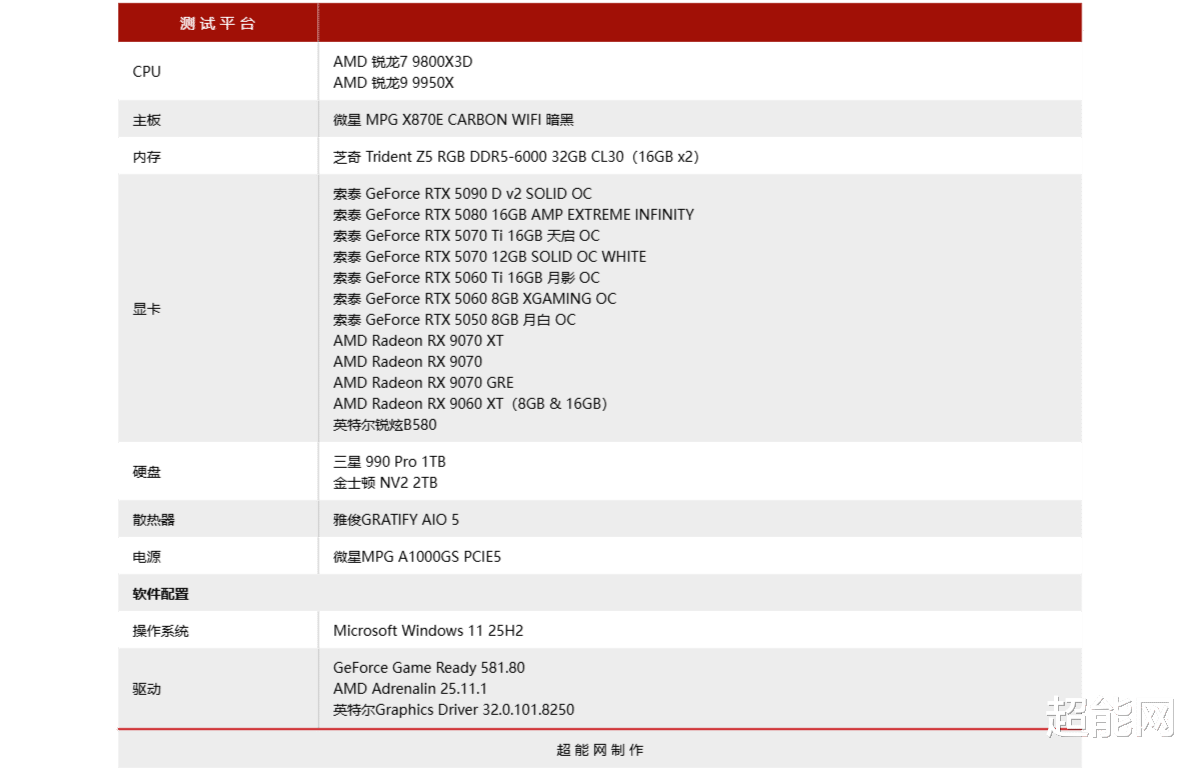Viewport: 1200px width, 768px height.
Task: Click the 金士顿 NV2 2TB entry
Action: point(385,483)
